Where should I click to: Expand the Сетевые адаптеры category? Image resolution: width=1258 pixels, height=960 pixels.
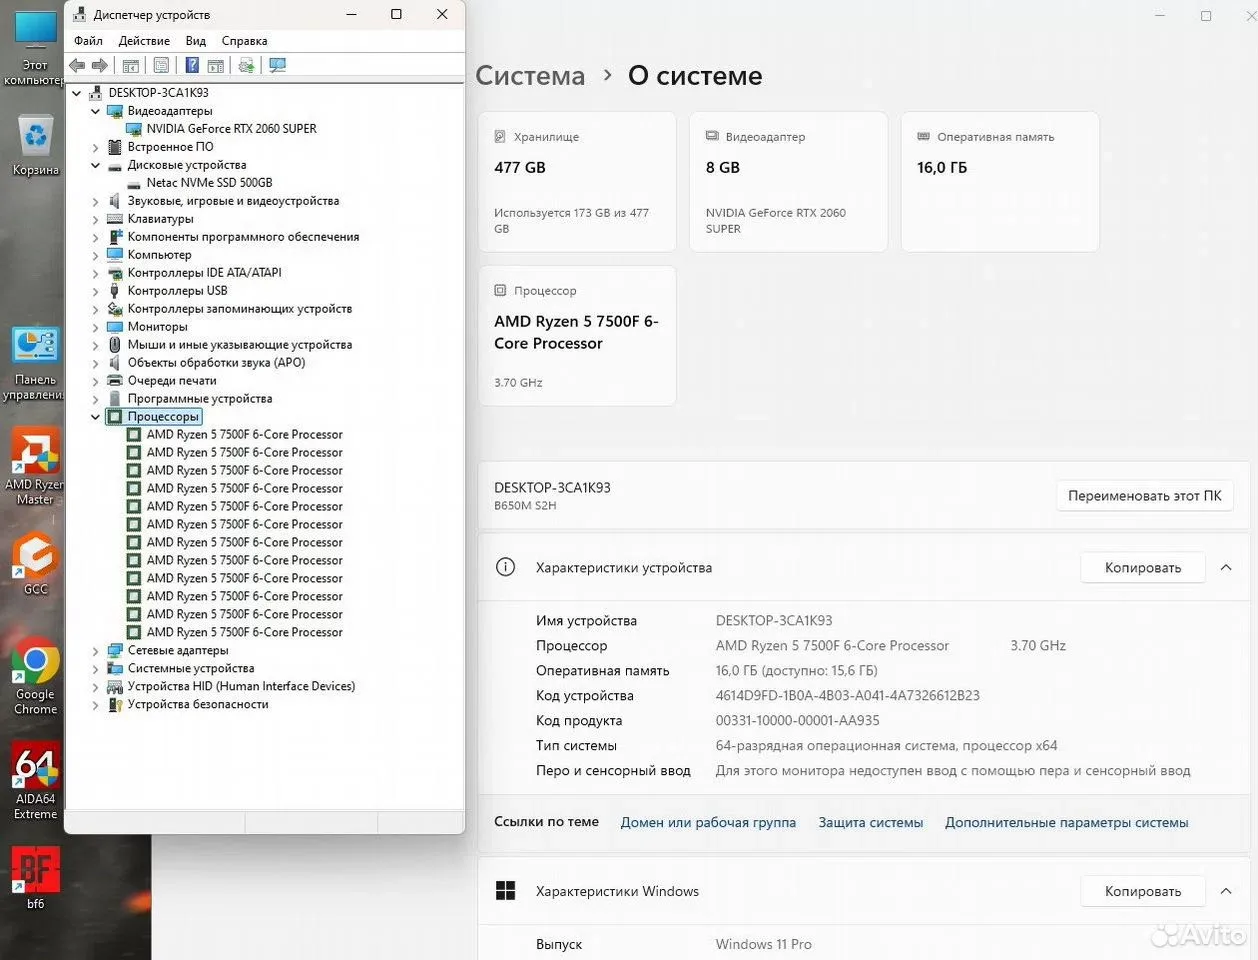point(96,651)
